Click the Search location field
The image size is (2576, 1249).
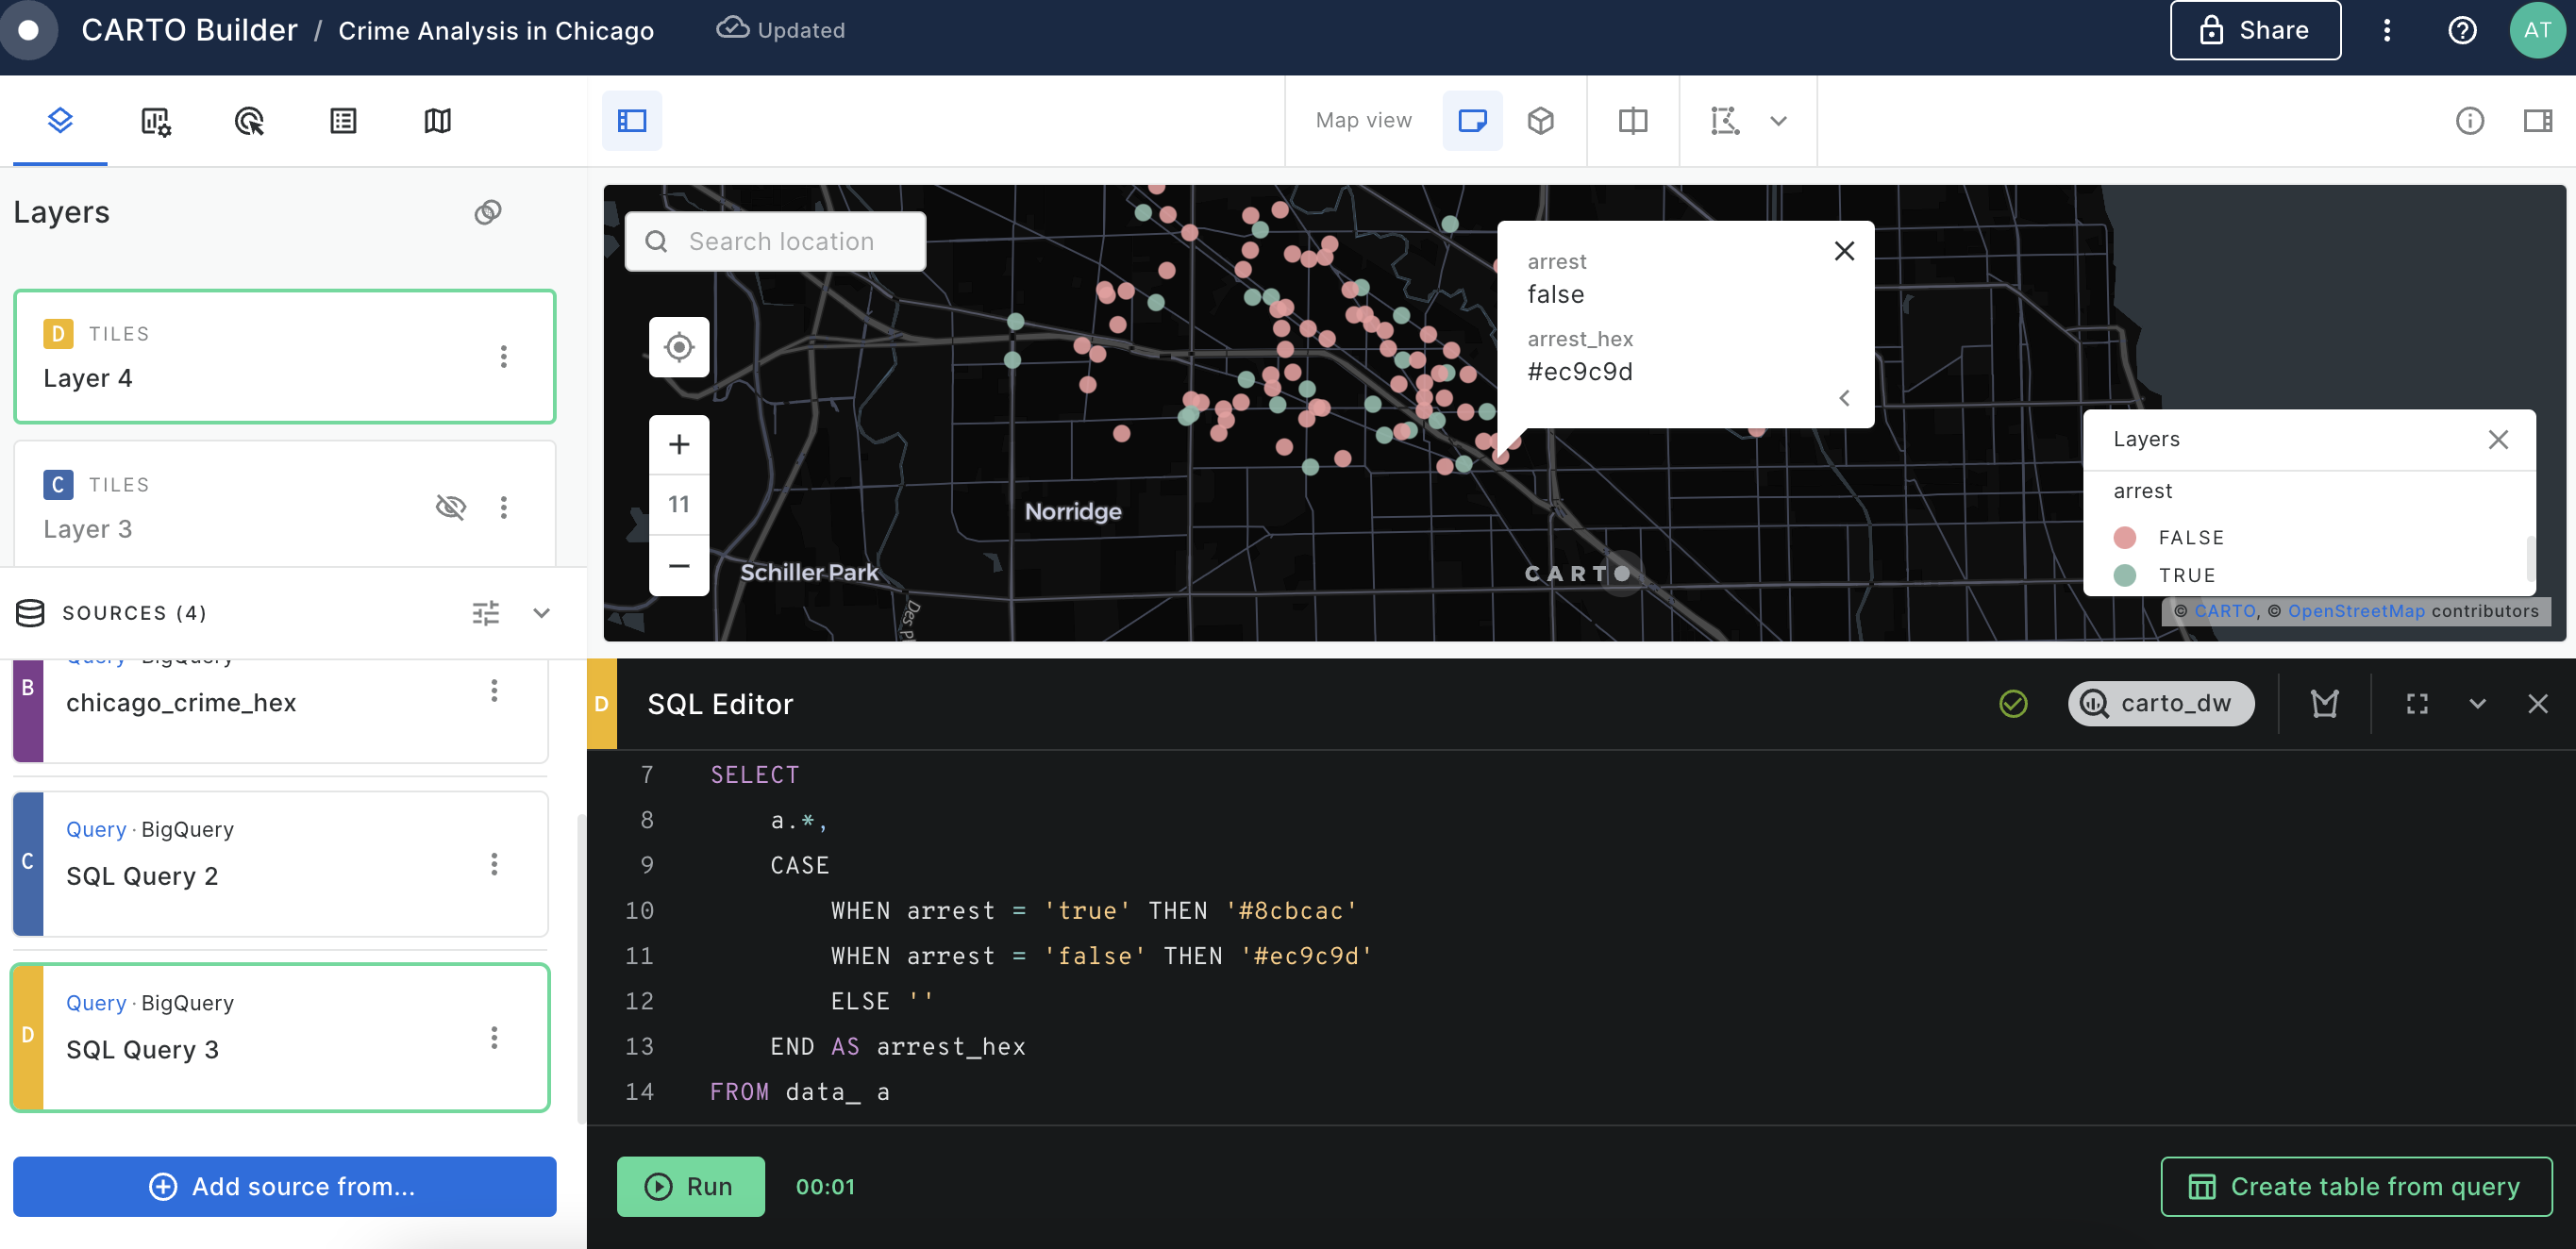click(x=775, y=241)
